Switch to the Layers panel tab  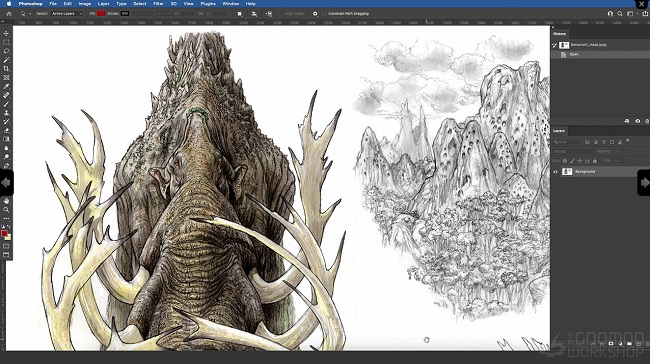pyautogui.click(x=559, y=131)
